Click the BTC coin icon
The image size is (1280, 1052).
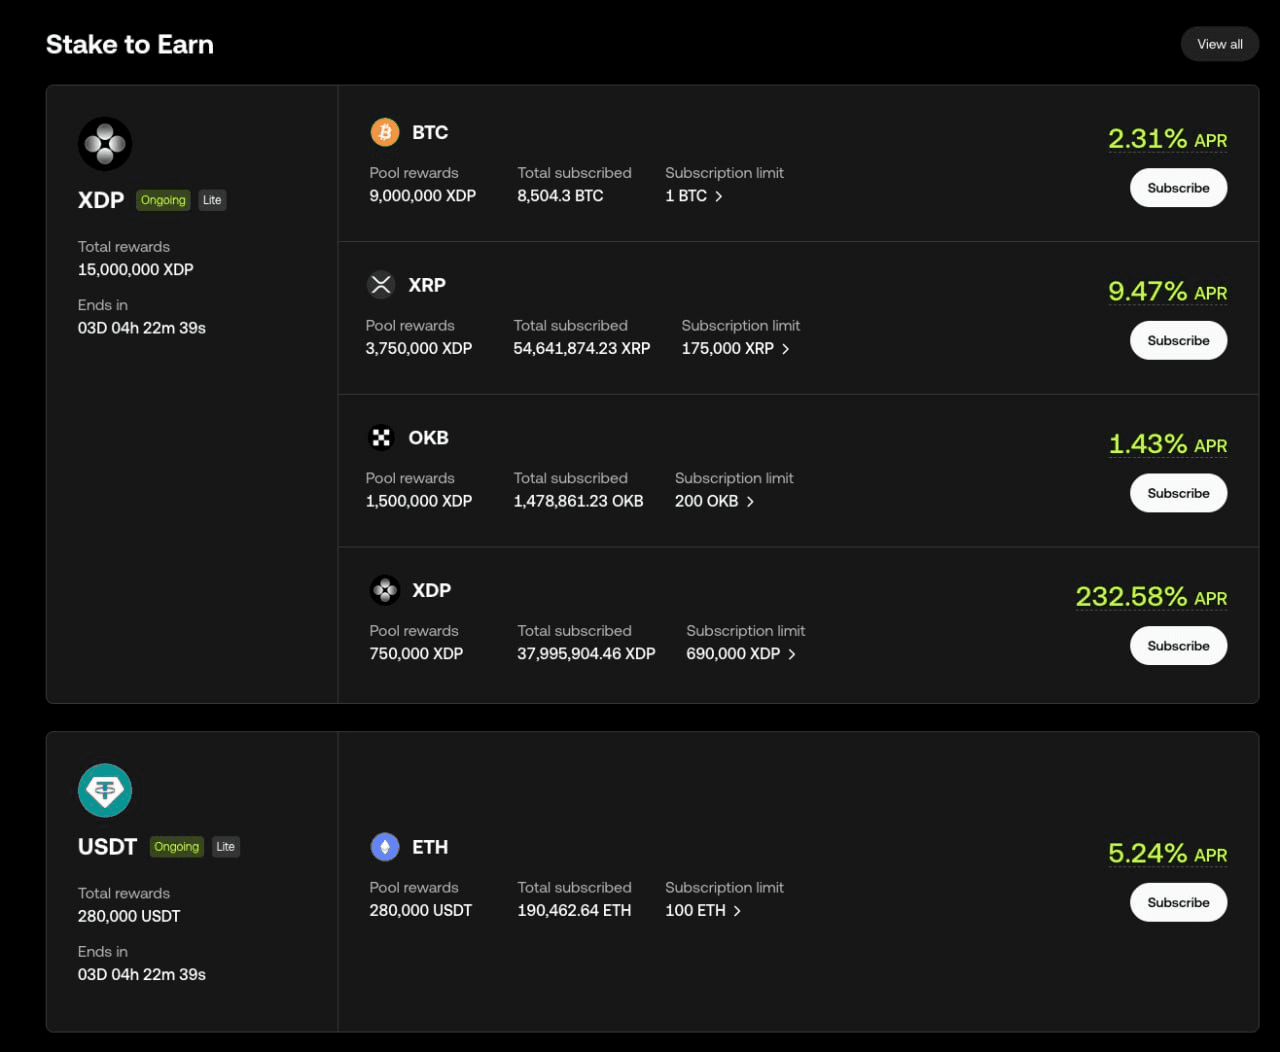click(x=385, y=132)
